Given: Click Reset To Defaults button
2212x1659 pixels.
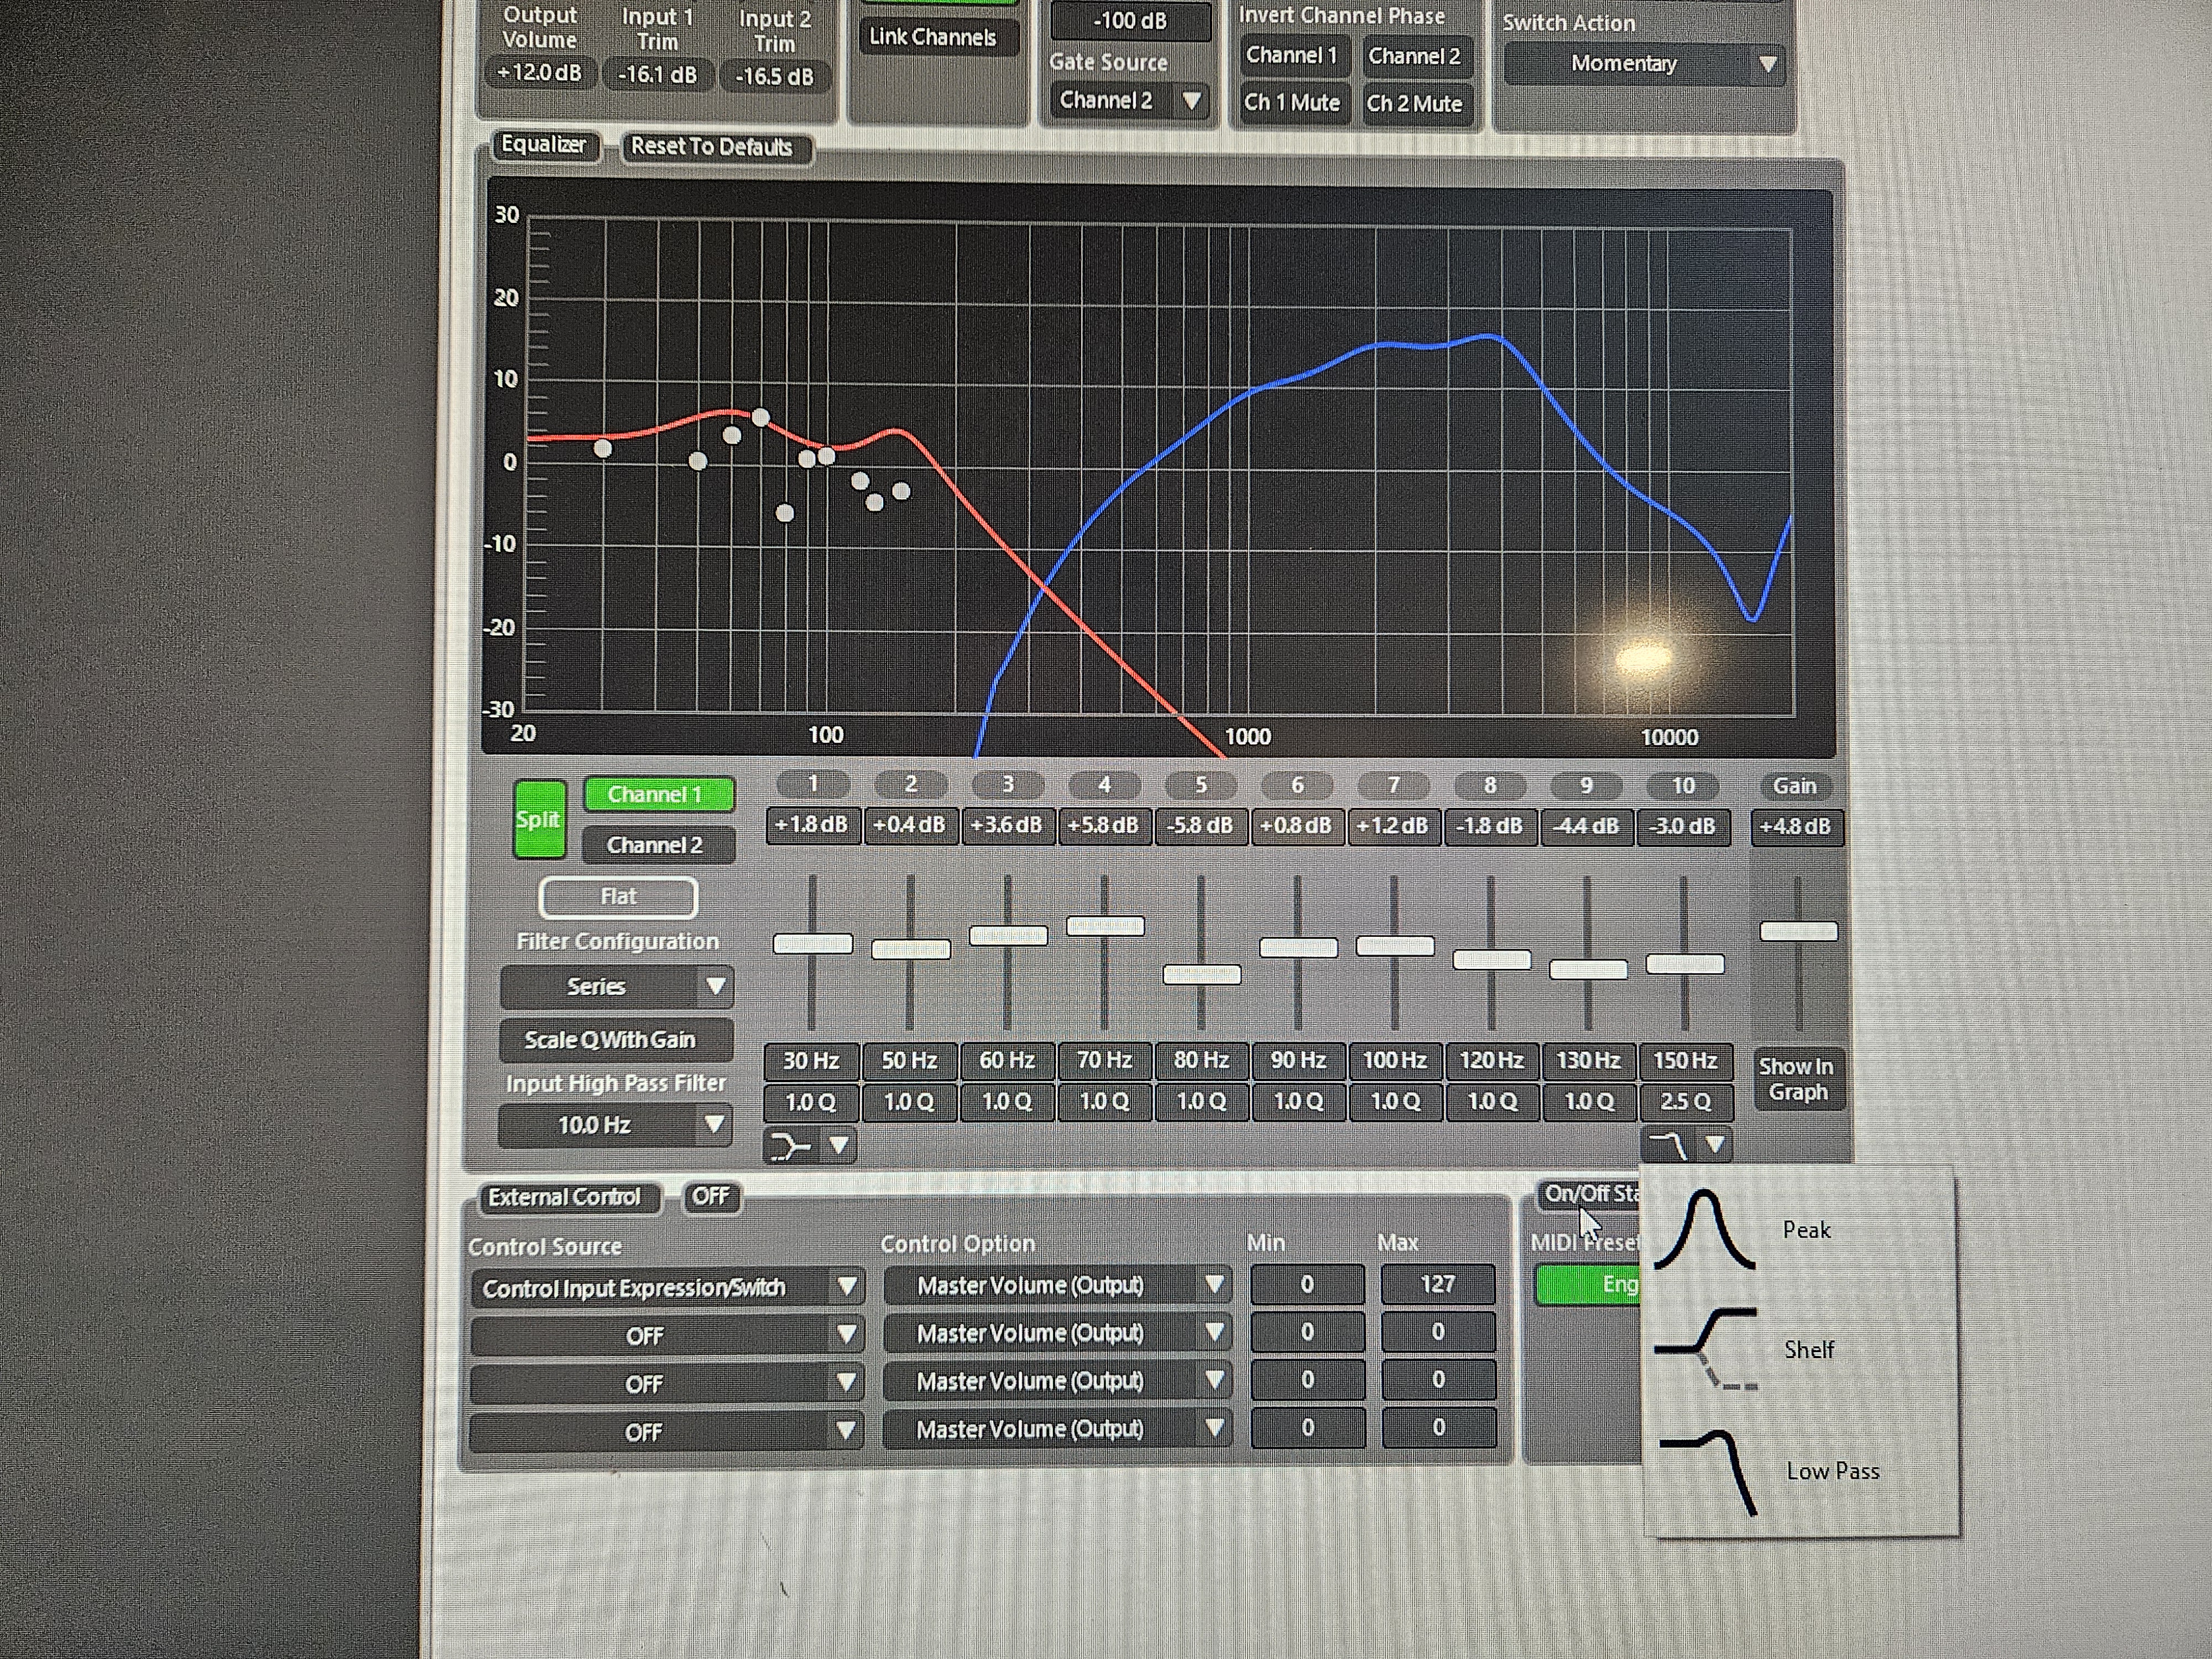Looking at the screenshot, I should tap(712, 146).
